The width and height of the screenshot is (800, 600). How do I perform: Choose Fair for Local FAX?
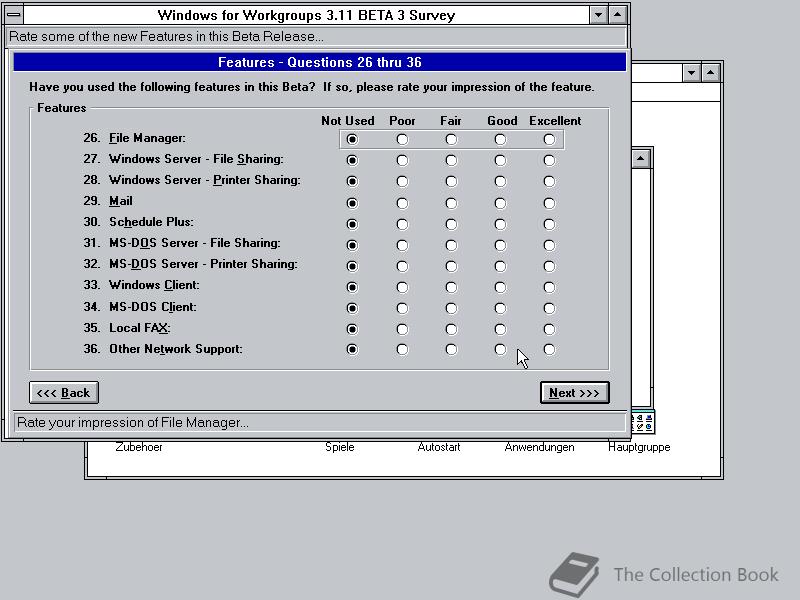pos(451,329)
